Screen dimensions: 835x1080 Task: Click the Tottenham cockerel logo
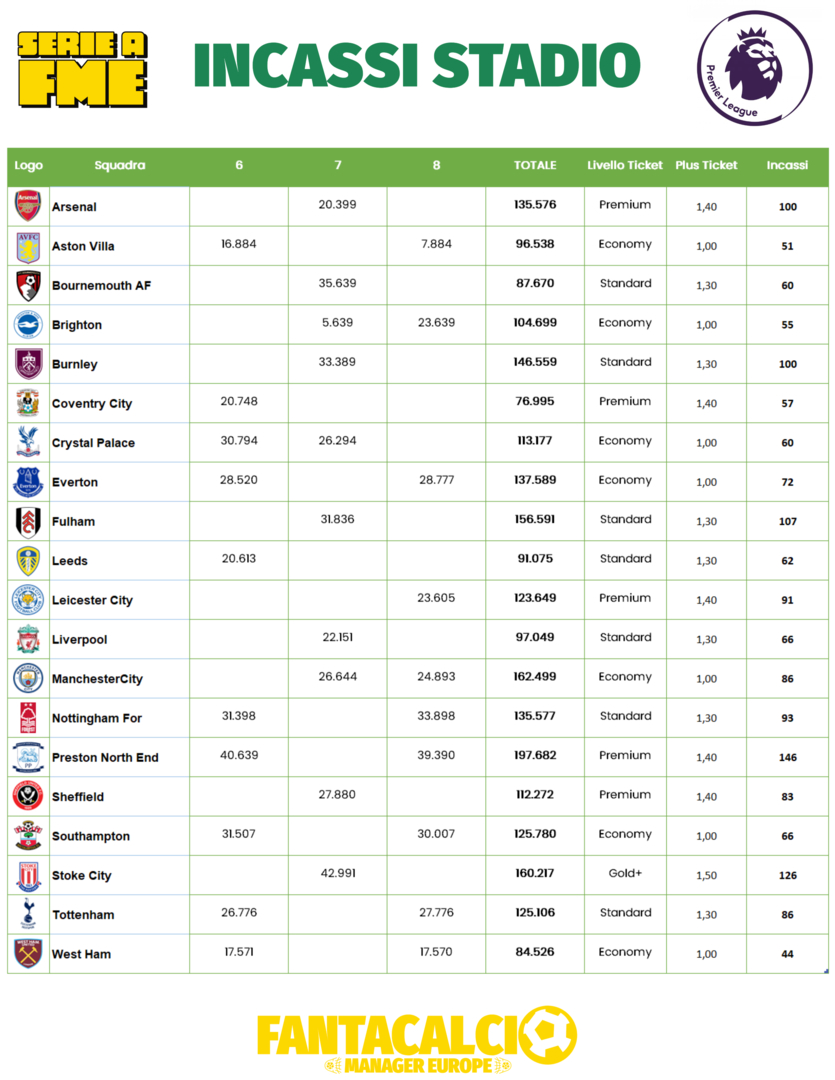(x=28, y=914)
